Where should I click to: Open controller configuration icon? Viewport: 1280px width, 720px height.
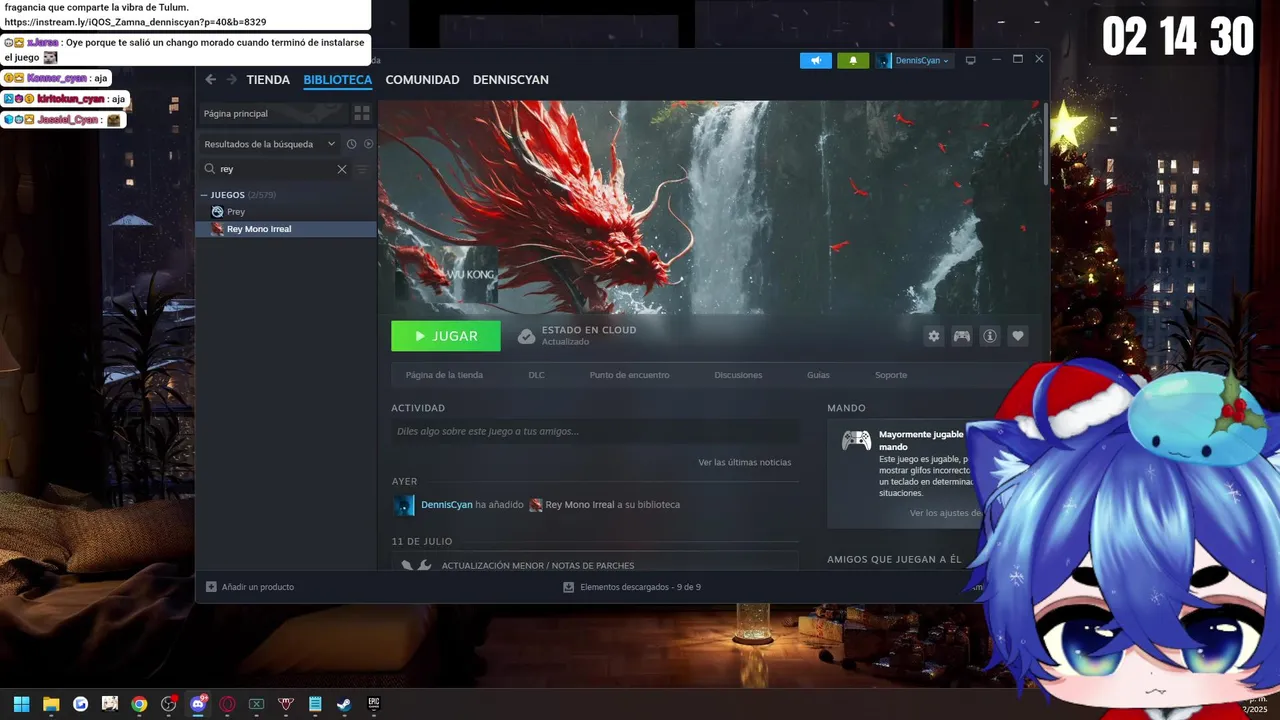[x=962, y=336]
